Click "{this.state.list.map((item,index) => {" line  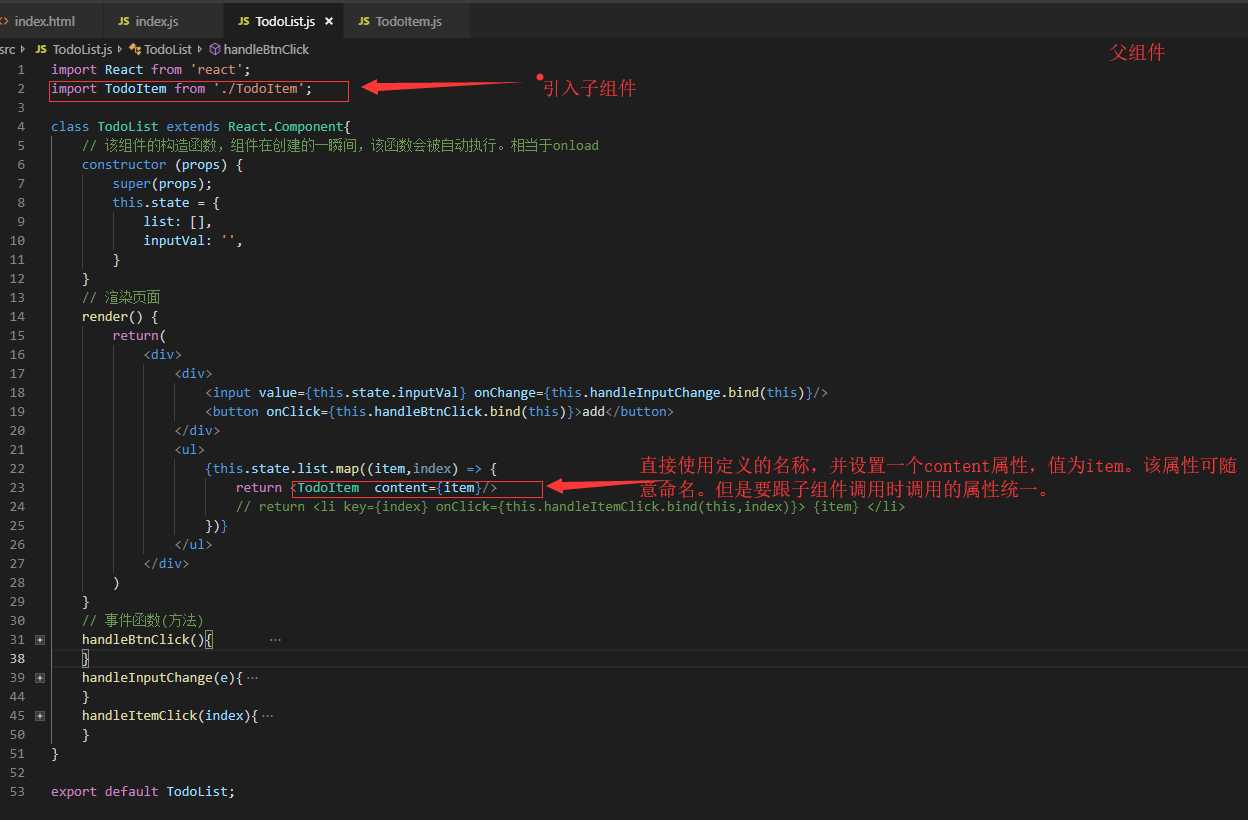pos(351,468)
